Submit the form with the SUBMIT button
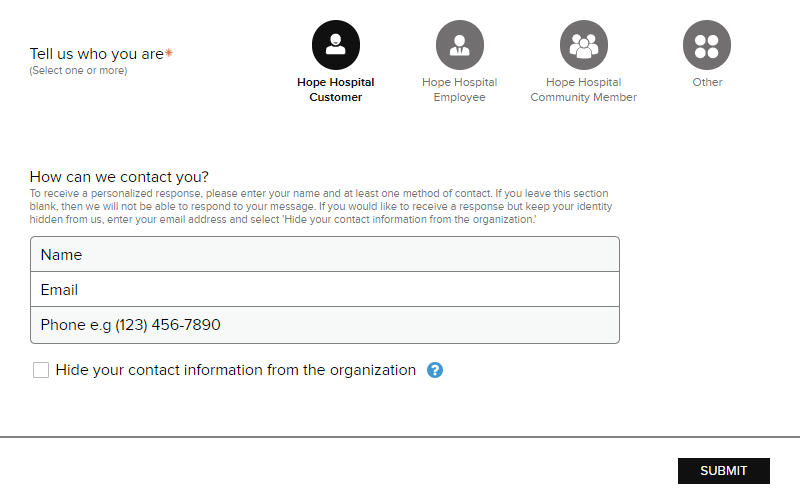This screenshot has width=800, height=504. pyautogui.click(x=723, y=471)
